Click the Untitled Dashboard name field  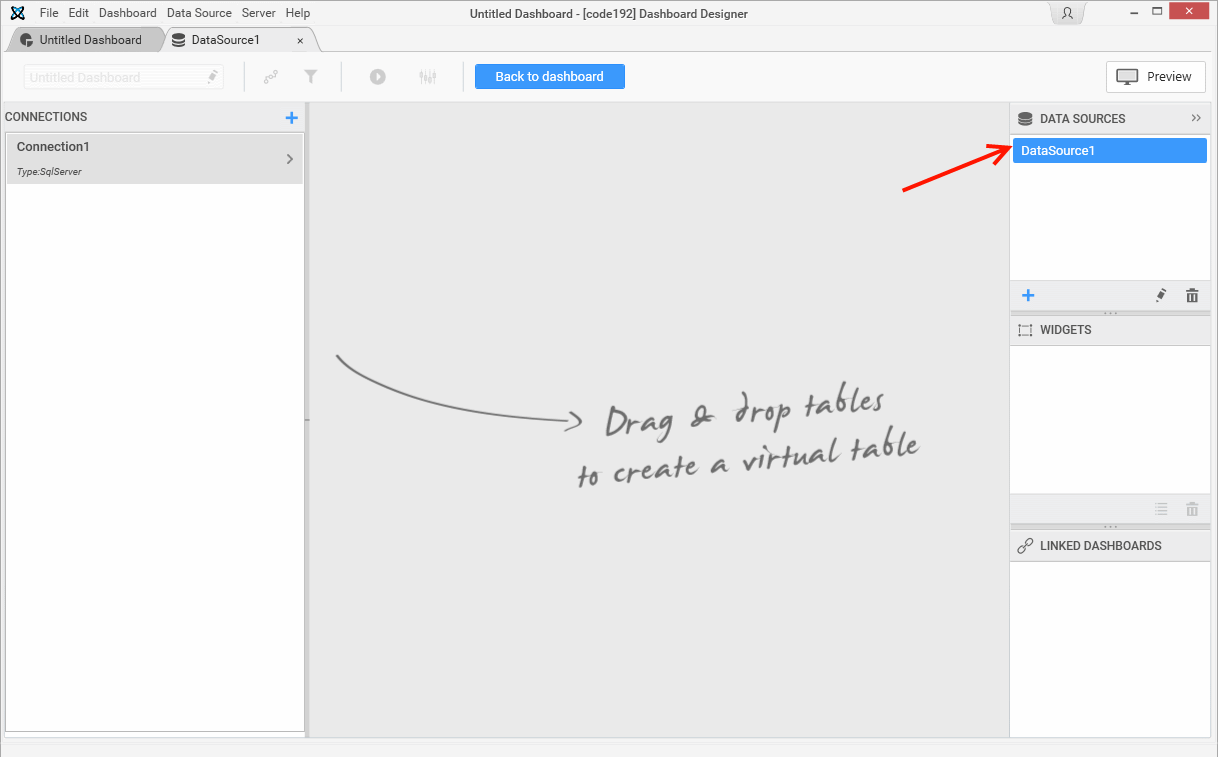pos(123,77)
